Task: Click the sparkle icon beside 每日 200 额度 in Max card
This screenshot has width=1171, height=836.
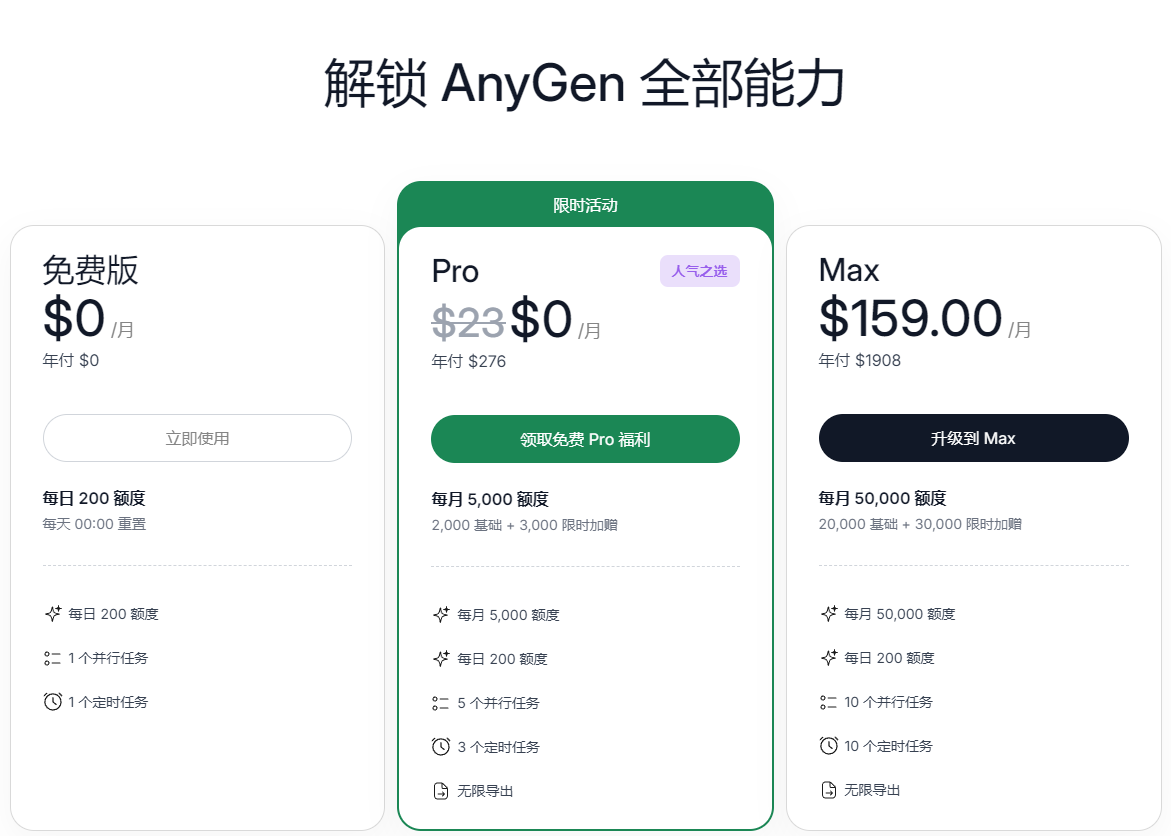Action: coord(827,658)
